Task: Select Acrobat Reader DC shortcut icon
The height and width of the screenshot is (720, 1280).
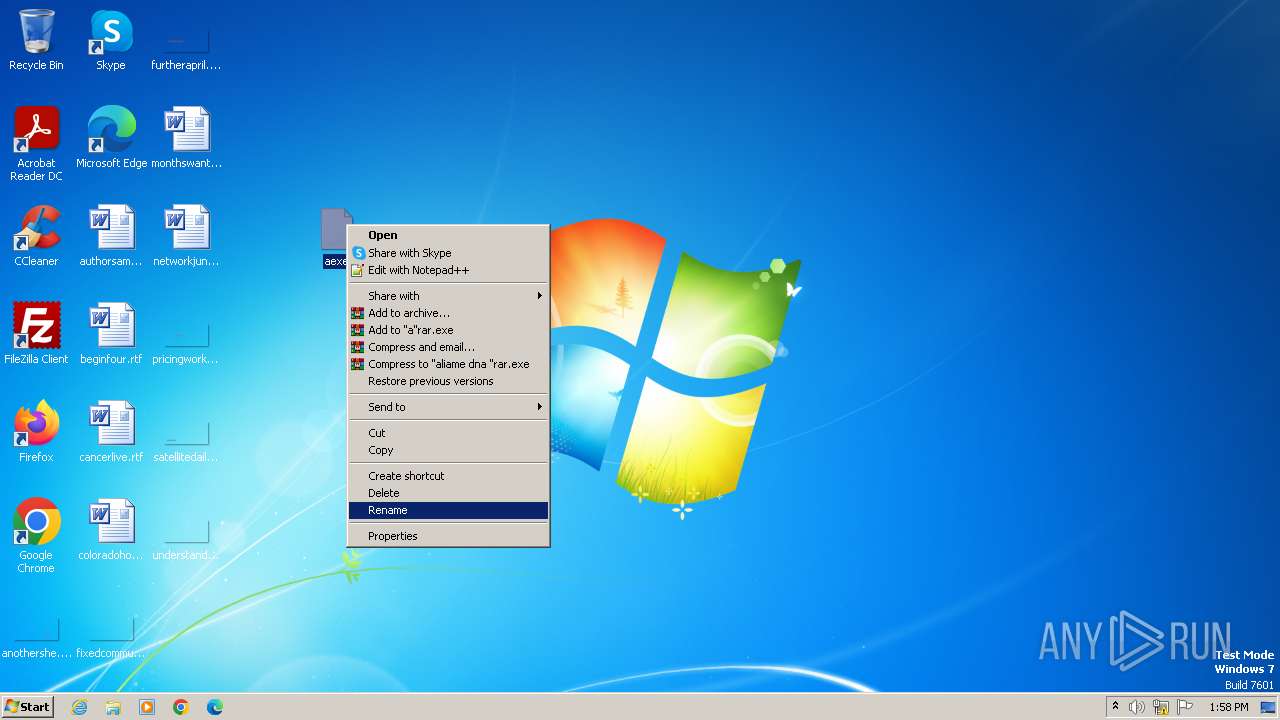Action: point(36,144)
